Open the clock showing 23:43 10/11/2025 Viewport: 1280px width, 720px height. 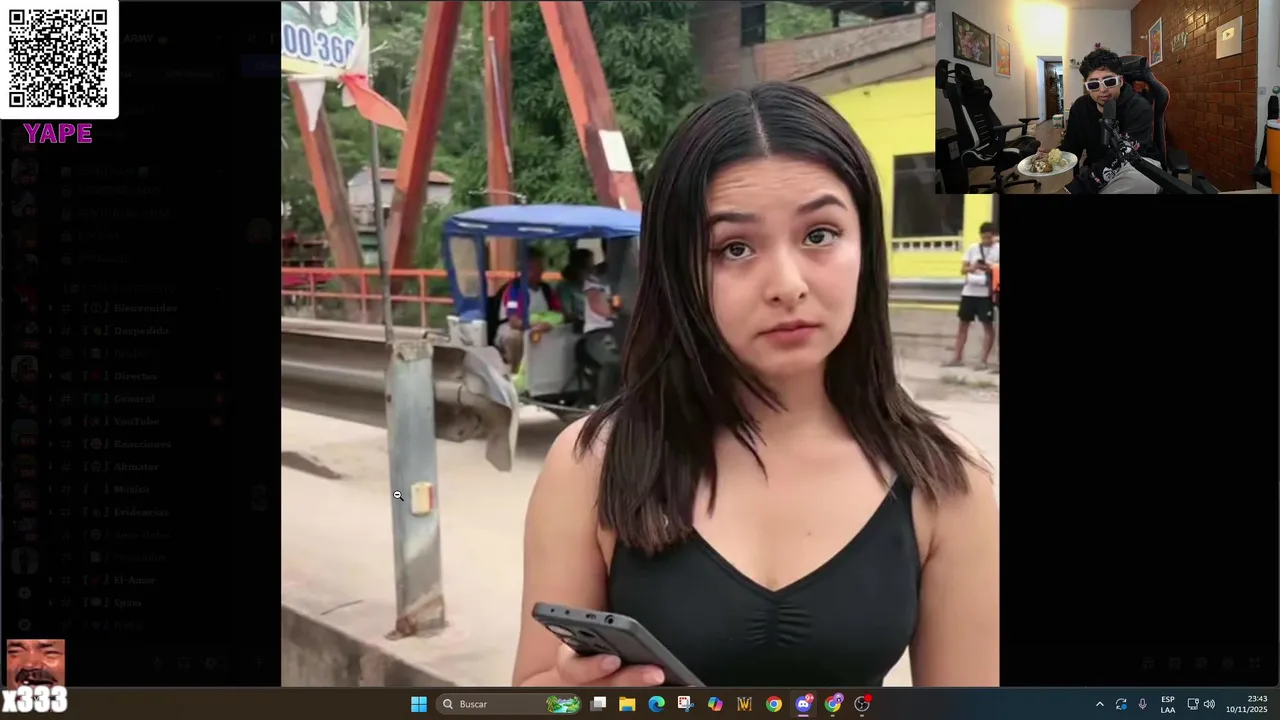pos(1247,704)
